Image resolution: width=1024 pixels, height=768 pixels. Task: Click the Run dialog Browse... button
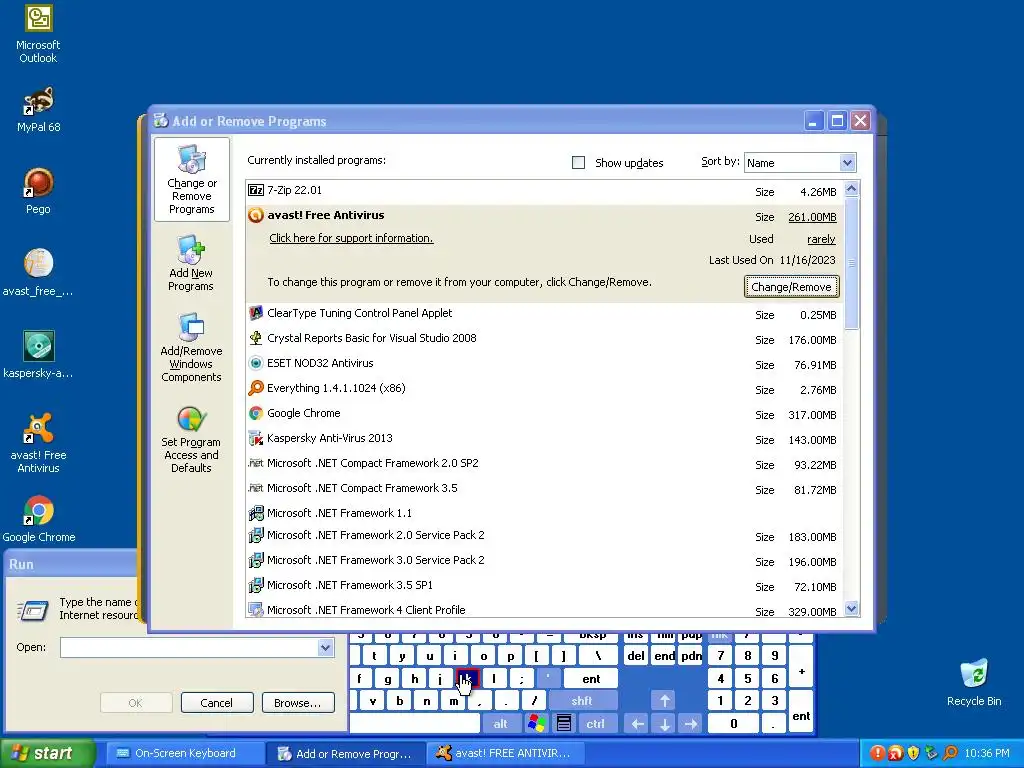[298, 703]
